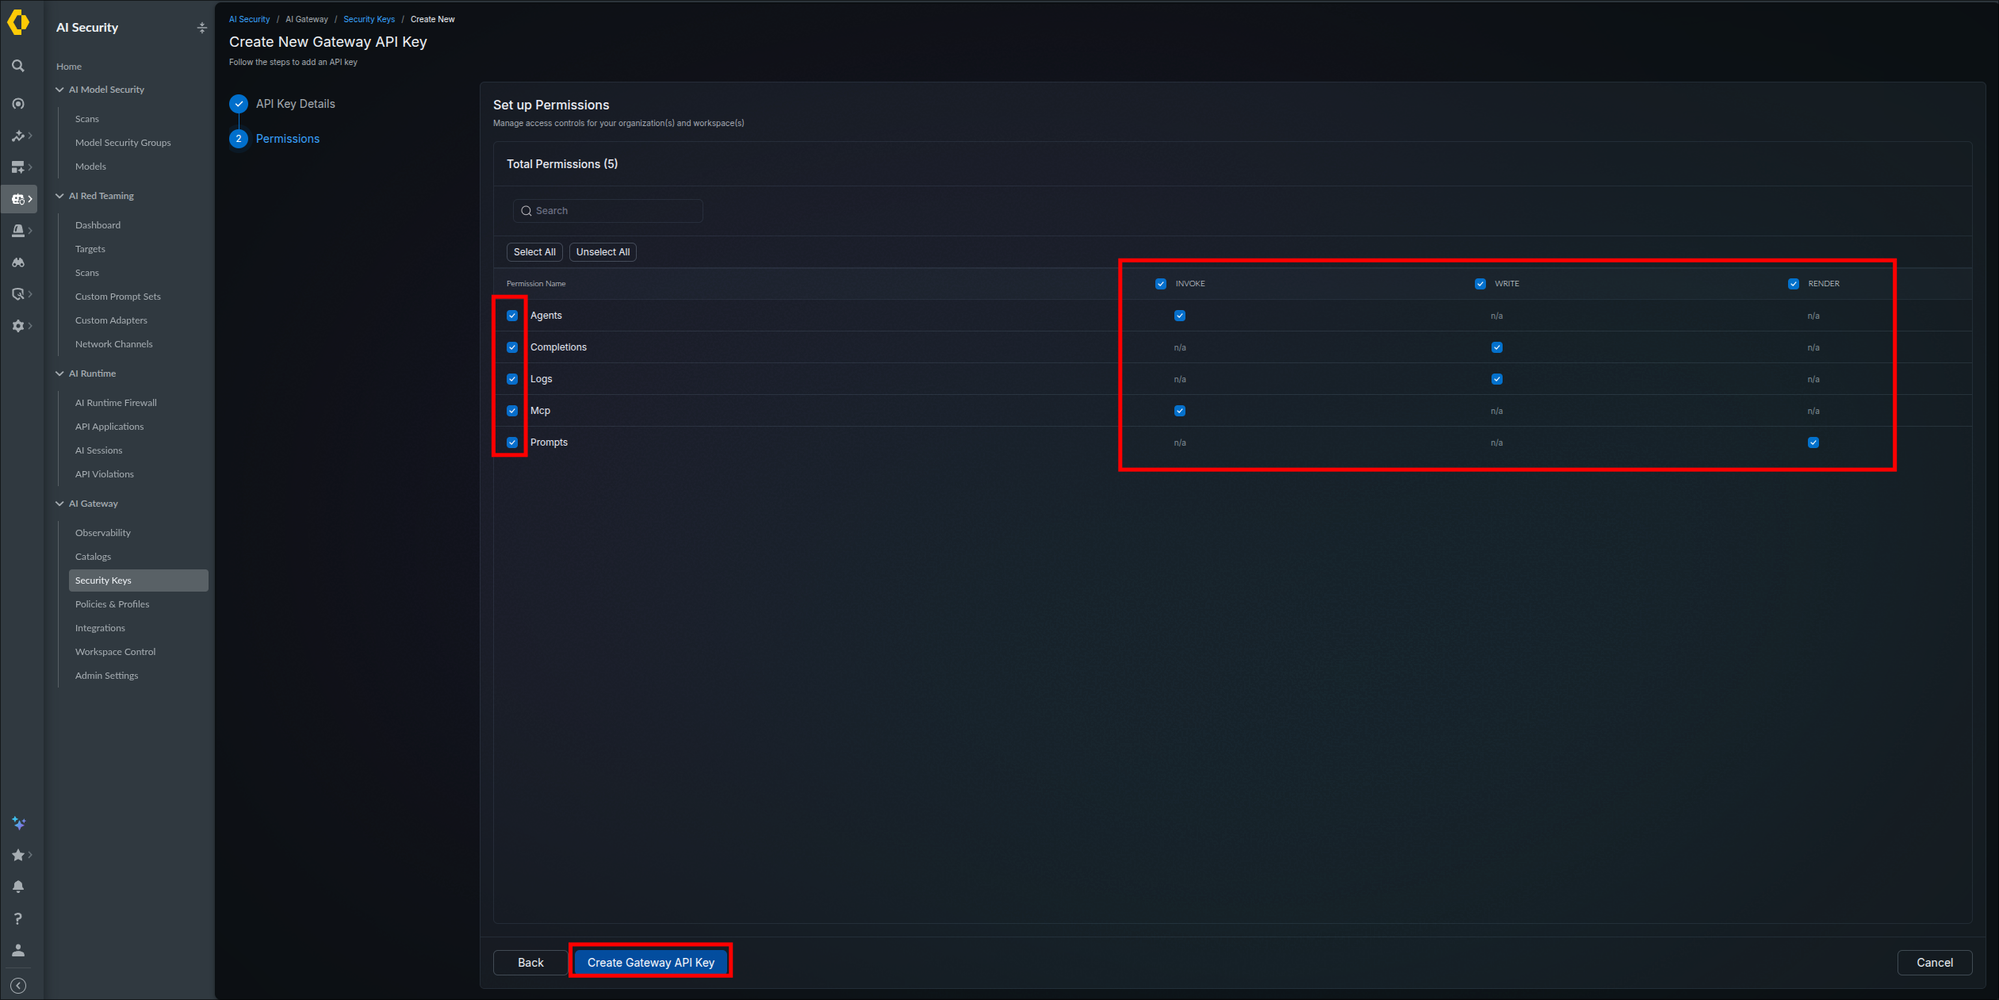The image size is (1999, 1000).
Task: Click the yellow app logo icon
Action: click(x=18, y=22)
